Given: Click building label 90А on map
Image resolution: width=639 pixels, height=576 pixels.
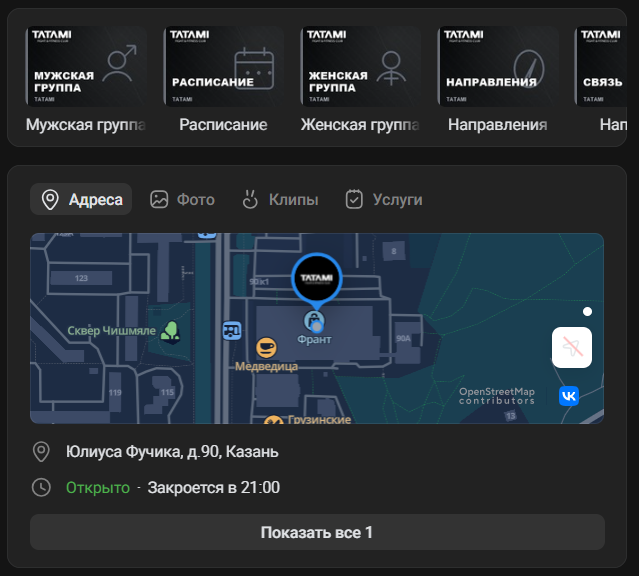Looking at the screenshot, I should 403,338.
